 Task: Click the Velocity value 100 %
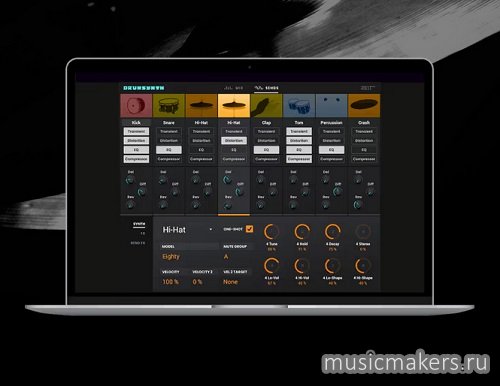coord(170,282)
